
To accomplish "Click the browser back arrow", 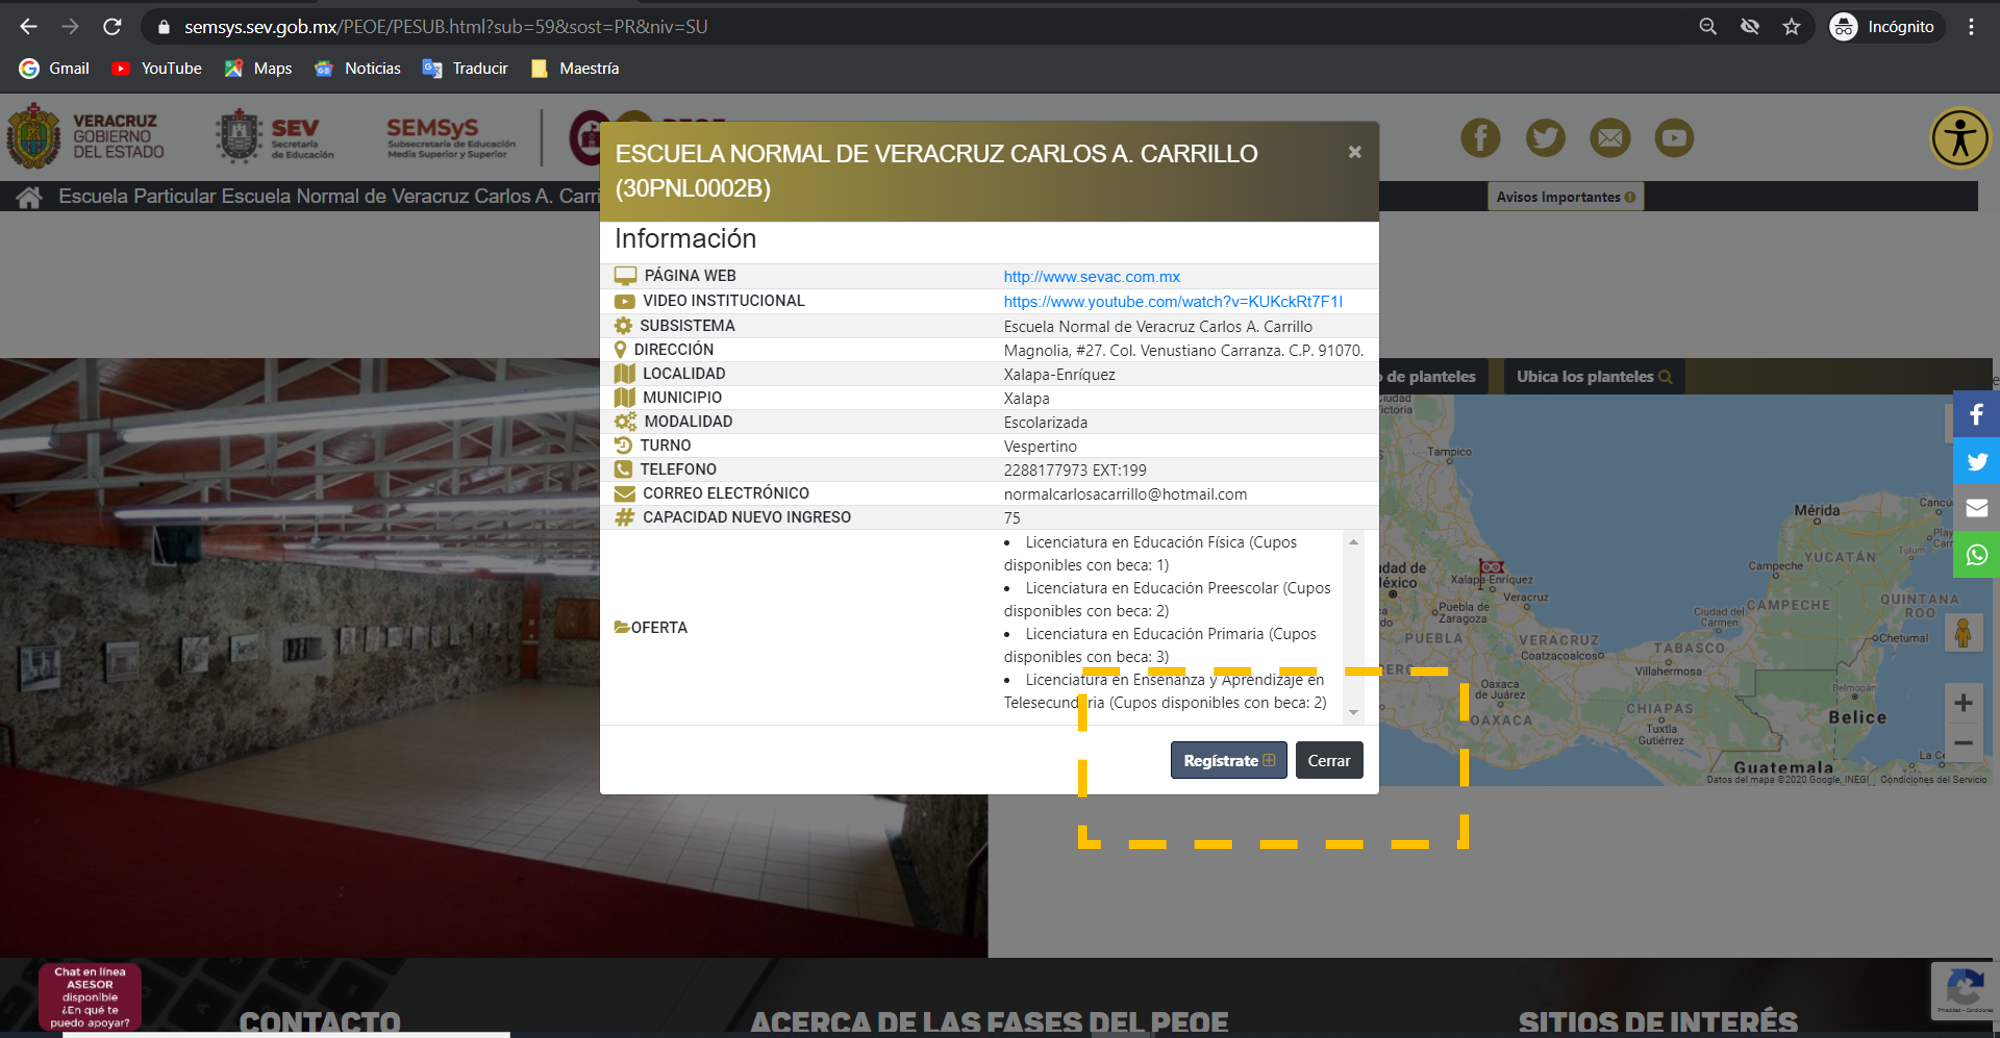I will pyautogui.click(x=28, y=27).
